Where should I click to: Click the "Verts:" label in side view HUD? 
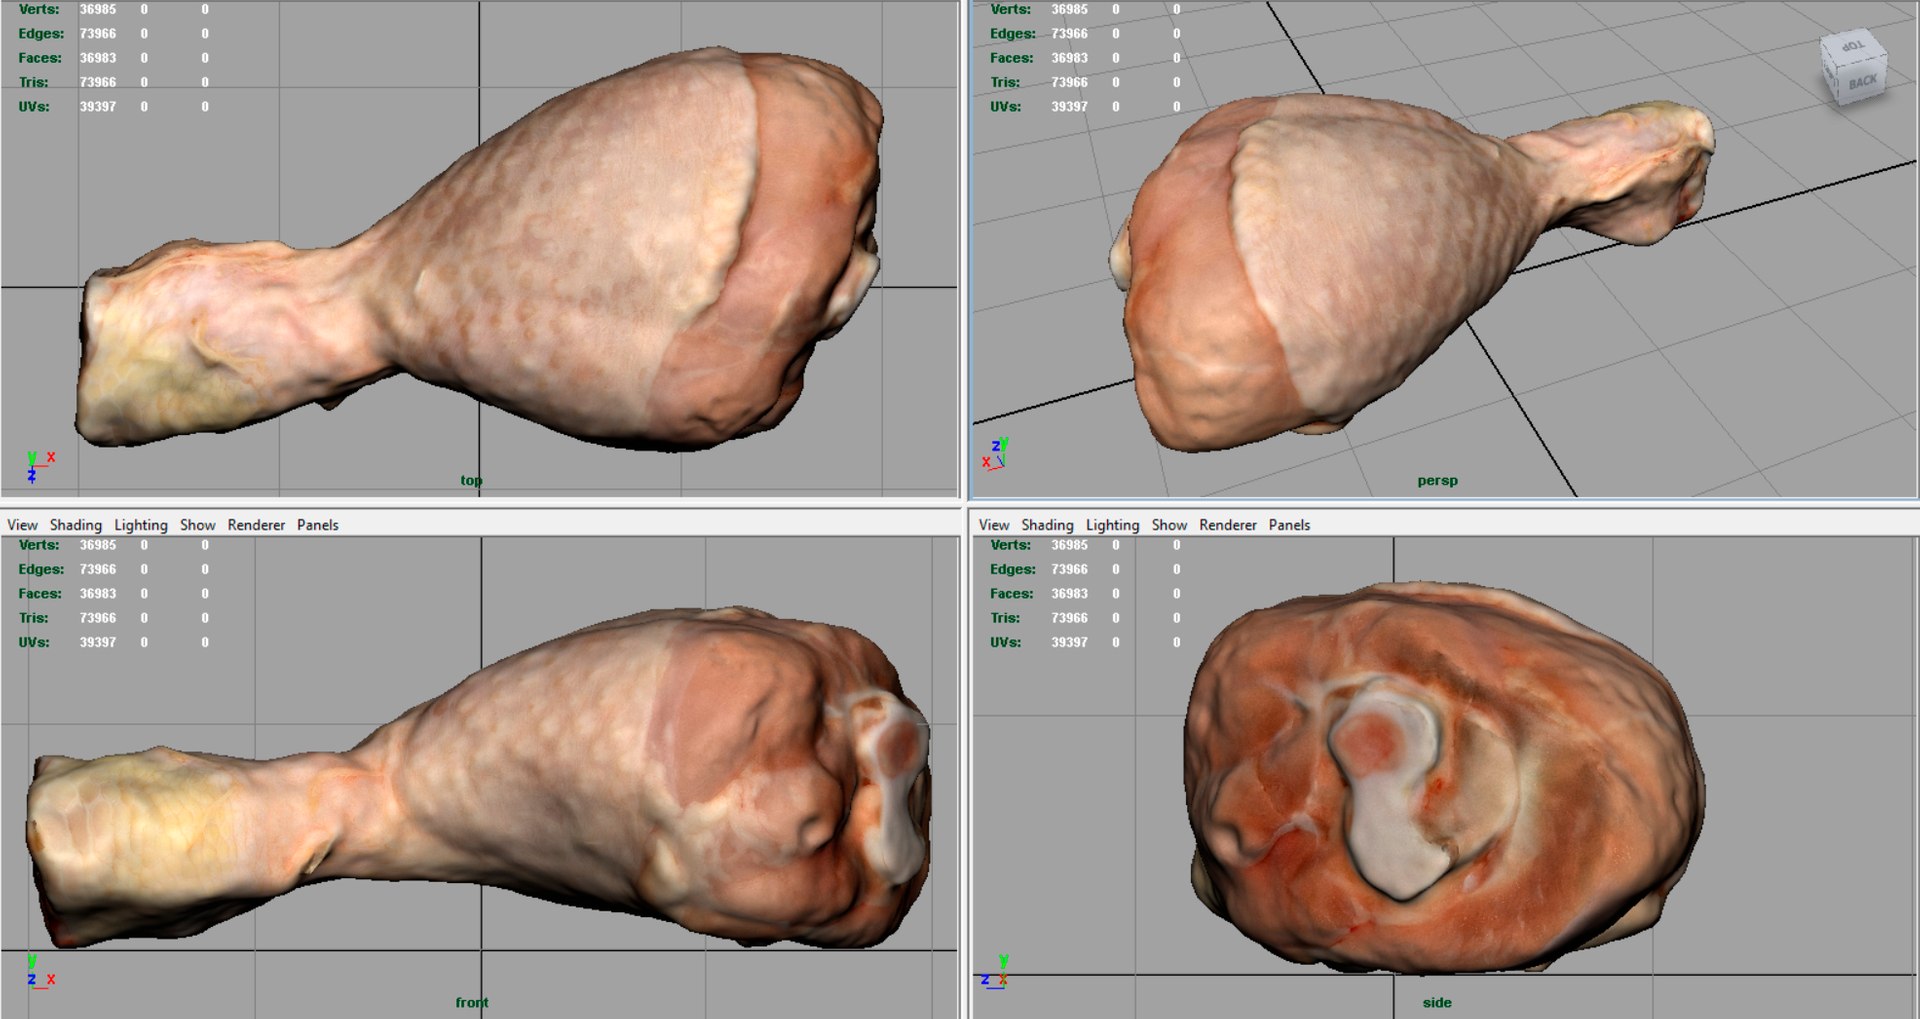point(1011,545)
